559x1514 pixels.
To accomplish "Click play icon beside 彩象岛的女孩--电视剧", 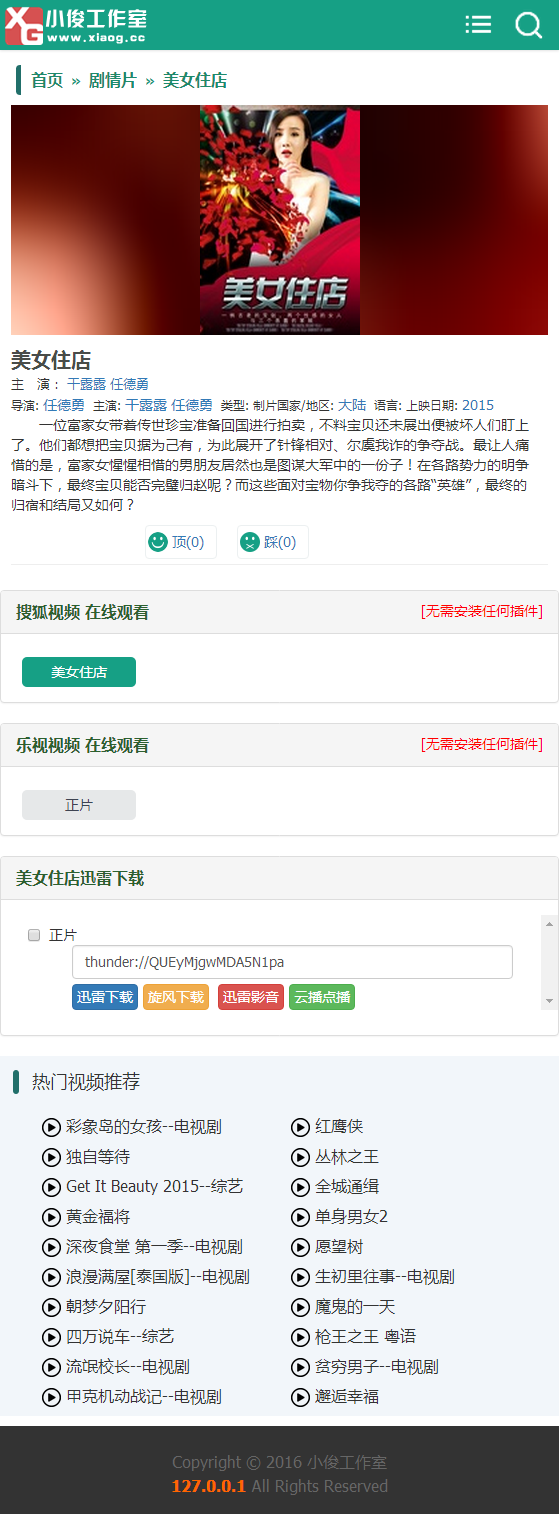I will [51, 1127].
